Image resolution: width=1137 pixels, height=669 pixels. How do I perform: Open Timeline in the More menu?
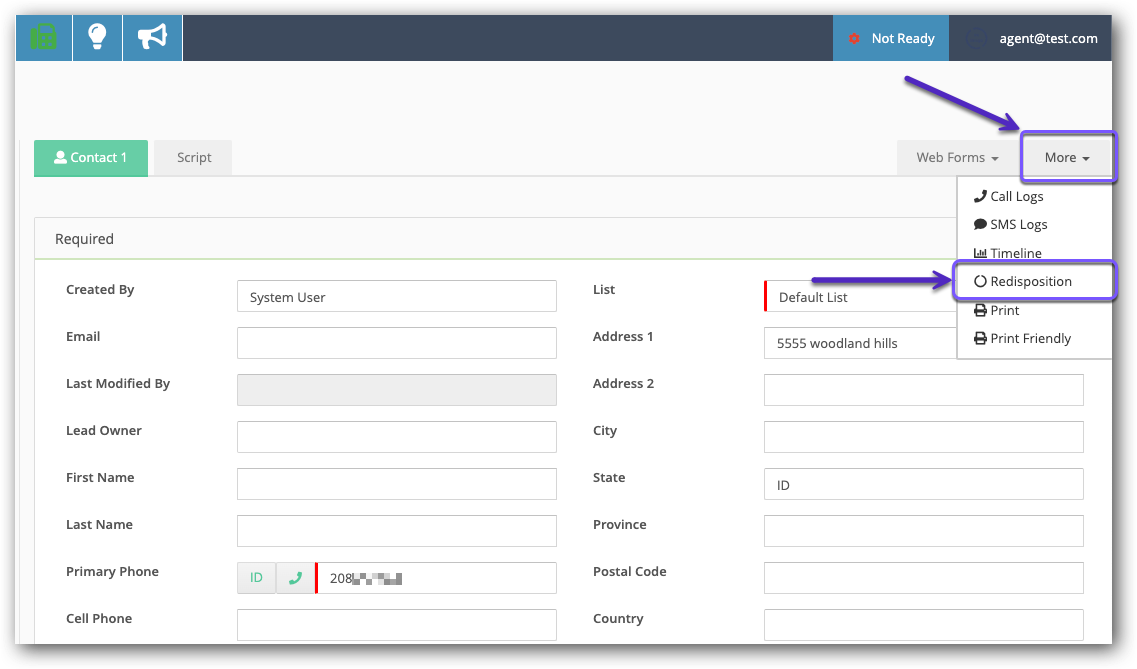pyautogui.click(x=1015, y=254)
